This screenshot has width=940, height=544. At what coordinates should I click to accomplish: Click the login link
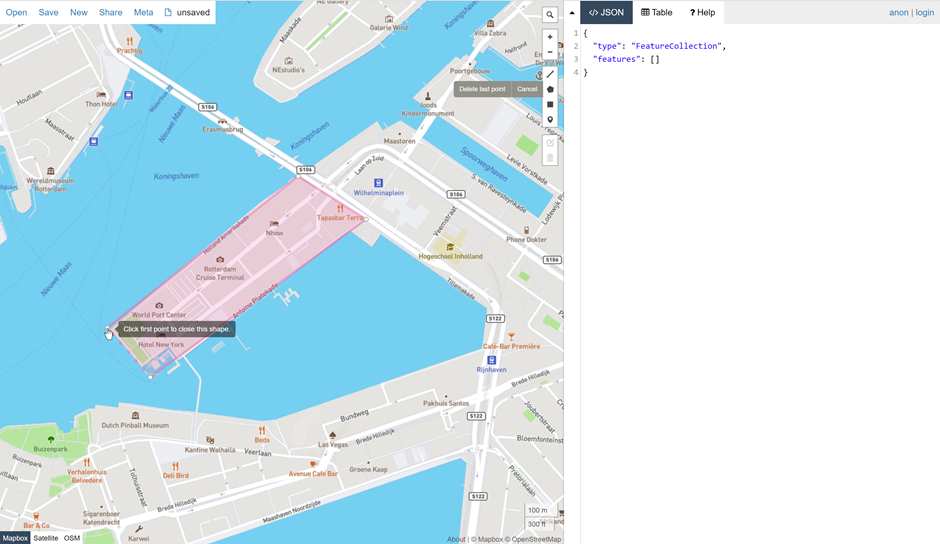924,12
